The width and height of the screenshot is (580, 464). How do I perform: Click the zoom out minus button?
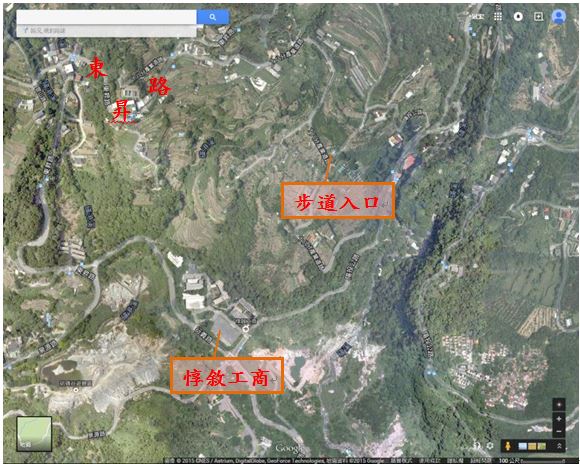(559, 431)
